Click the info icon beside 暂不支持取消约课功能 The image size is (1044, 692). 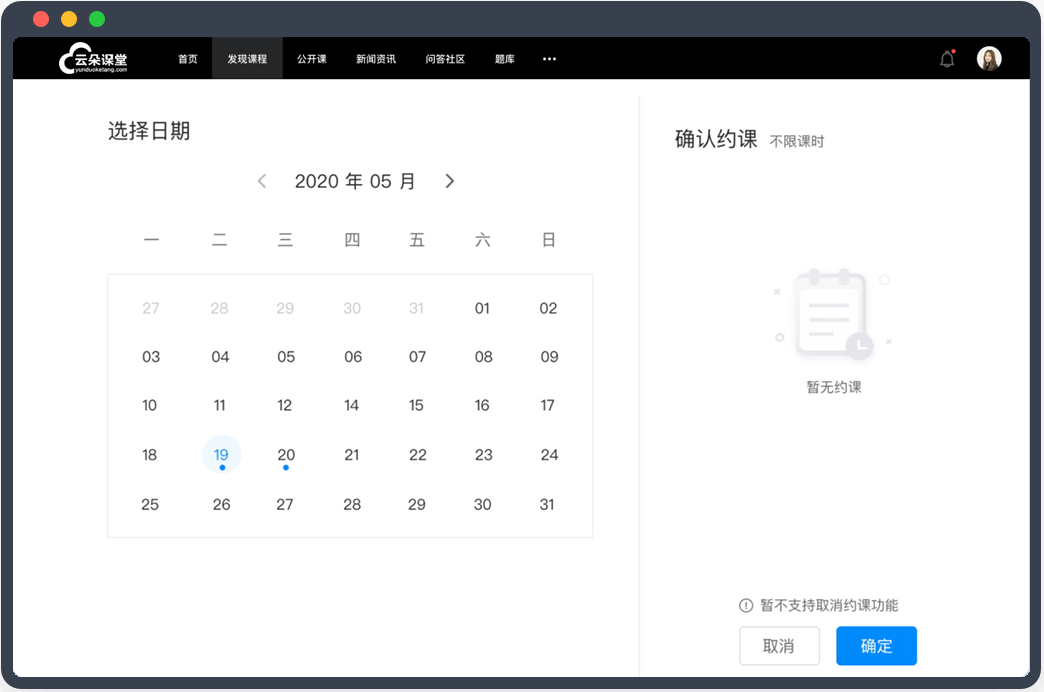click(746, 605)
